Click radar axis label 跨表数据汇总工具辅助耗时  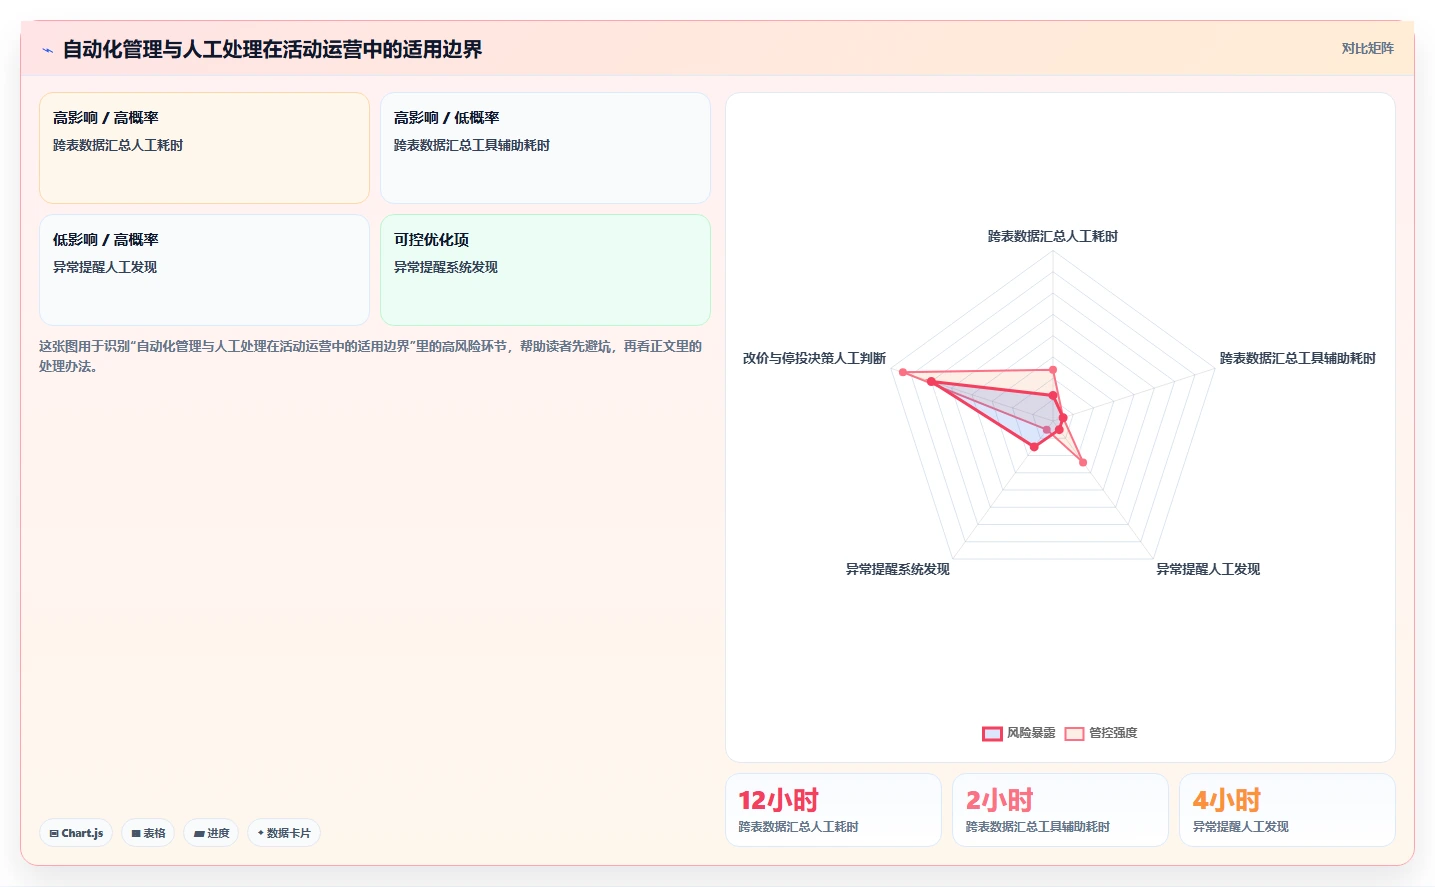click(1297, 358)
